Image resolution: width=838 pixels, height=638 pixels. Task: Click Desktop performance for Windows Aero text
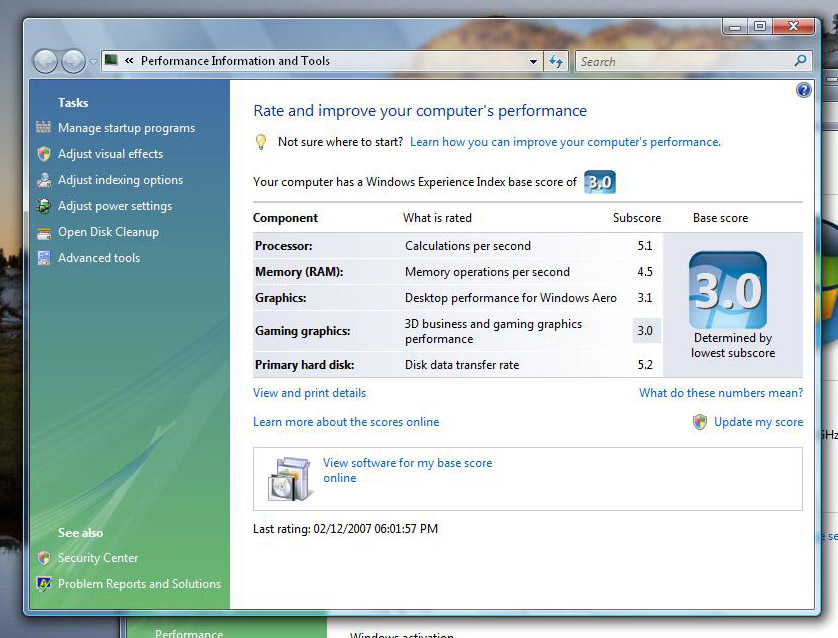[510, 298]
